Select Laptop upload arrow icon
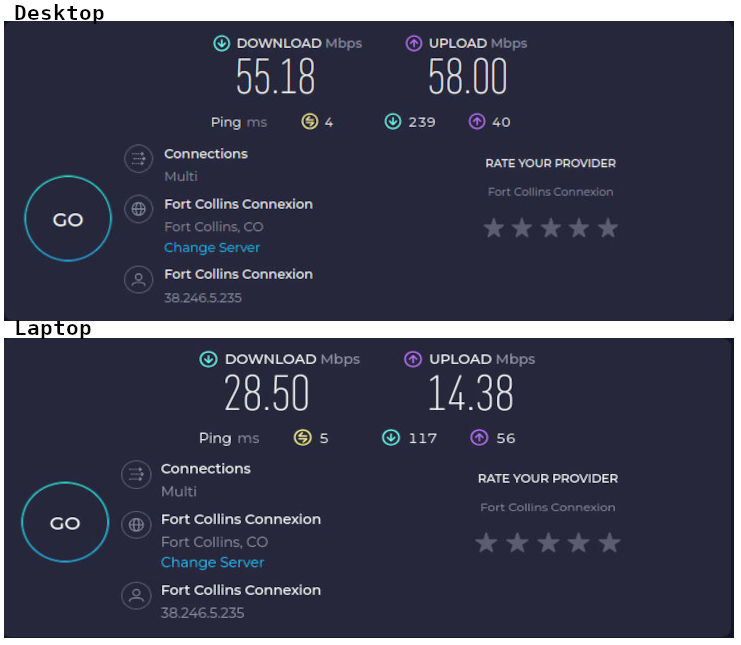Viewport: 741px width, 645px height. [x=414, y=359]
